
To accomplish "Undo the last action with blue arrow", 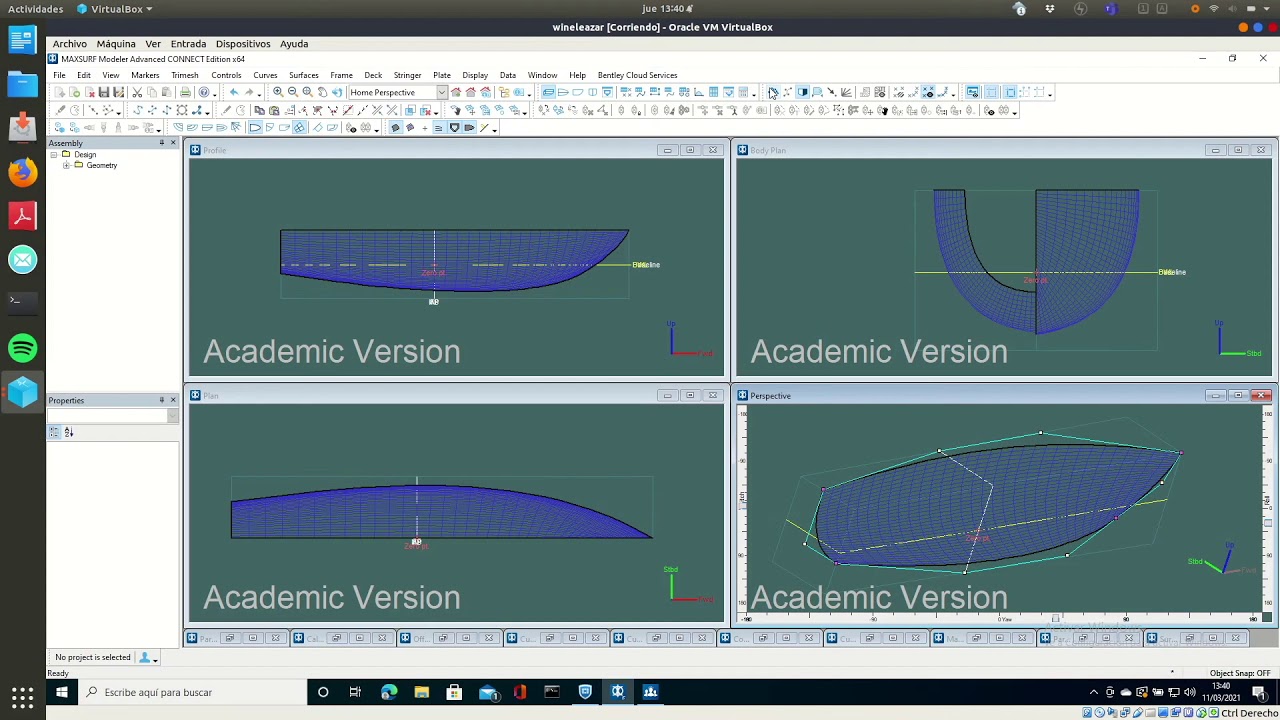I will click(x=234, y=92).
